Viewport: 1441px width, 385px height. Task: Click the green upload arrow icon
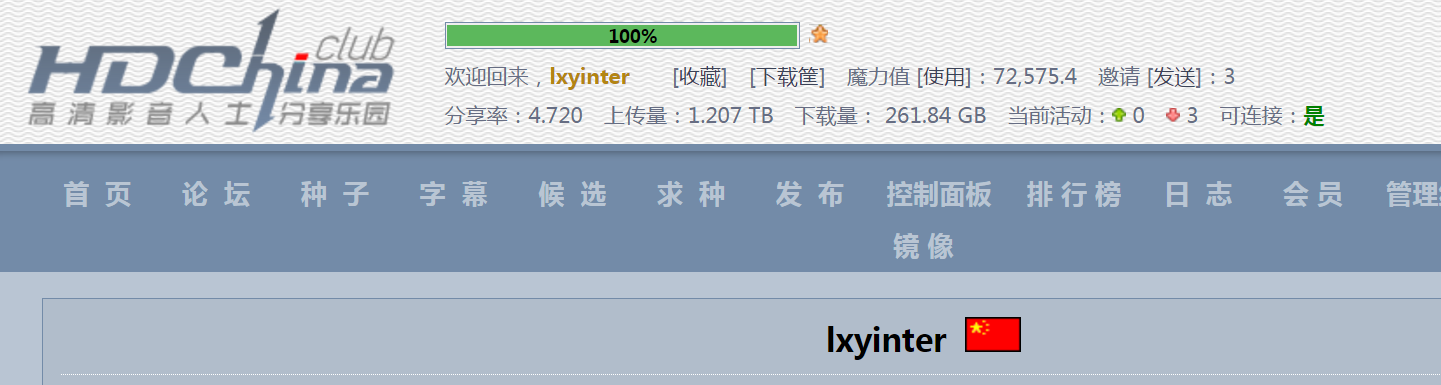pyautogui.click(x=1119, y=116)
